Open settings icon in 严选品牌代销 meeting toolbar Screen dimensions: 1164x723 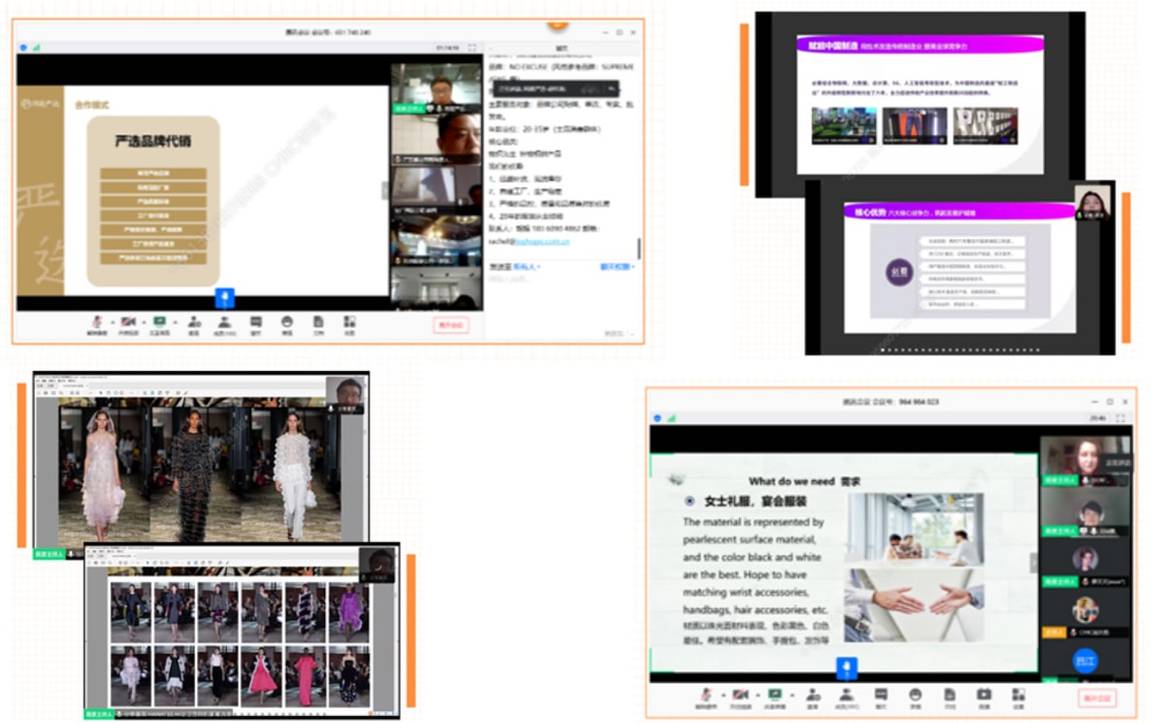point(350,325)
